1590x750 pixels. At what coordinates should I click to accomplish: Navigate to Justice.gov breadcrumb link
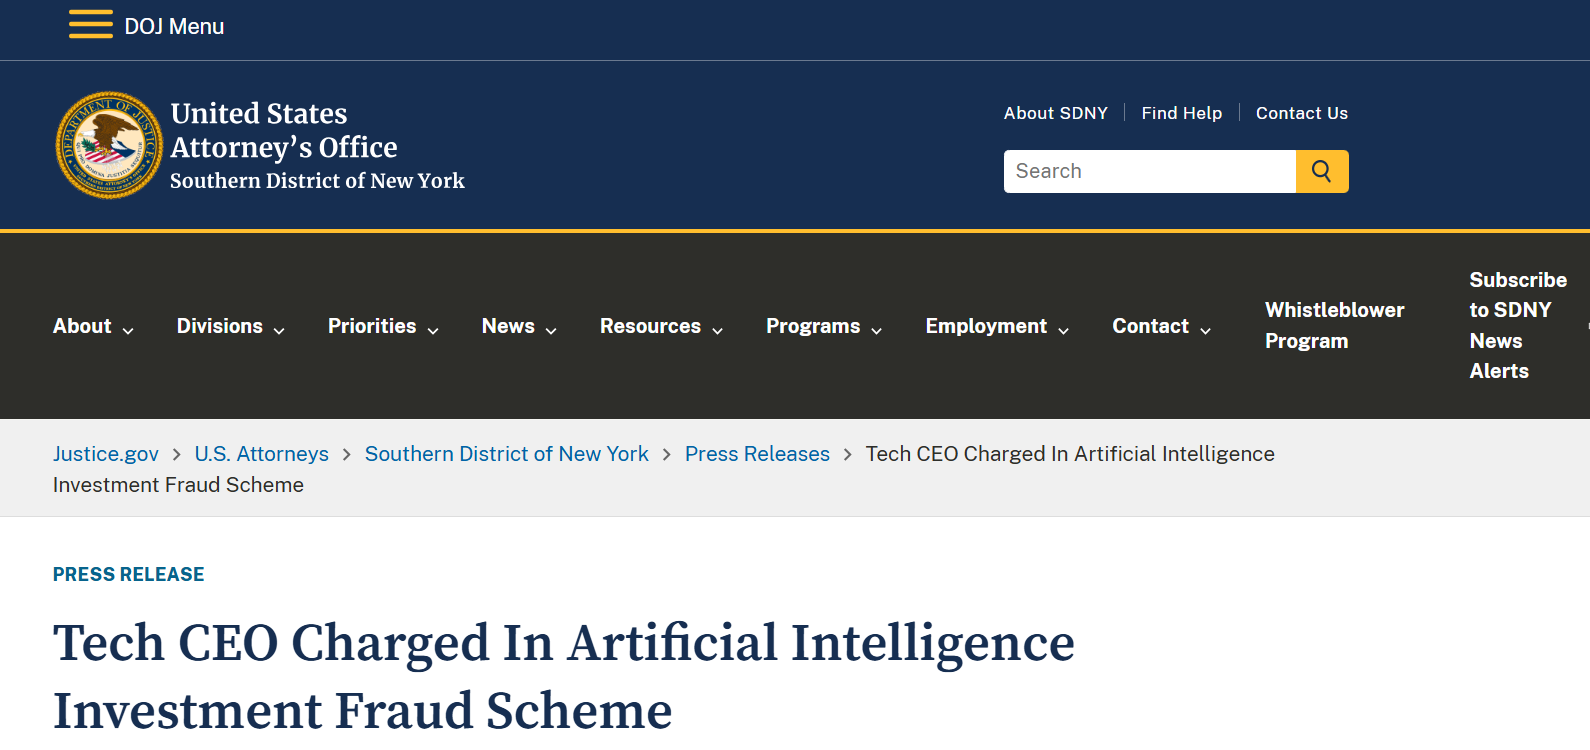tap(106, 454)
